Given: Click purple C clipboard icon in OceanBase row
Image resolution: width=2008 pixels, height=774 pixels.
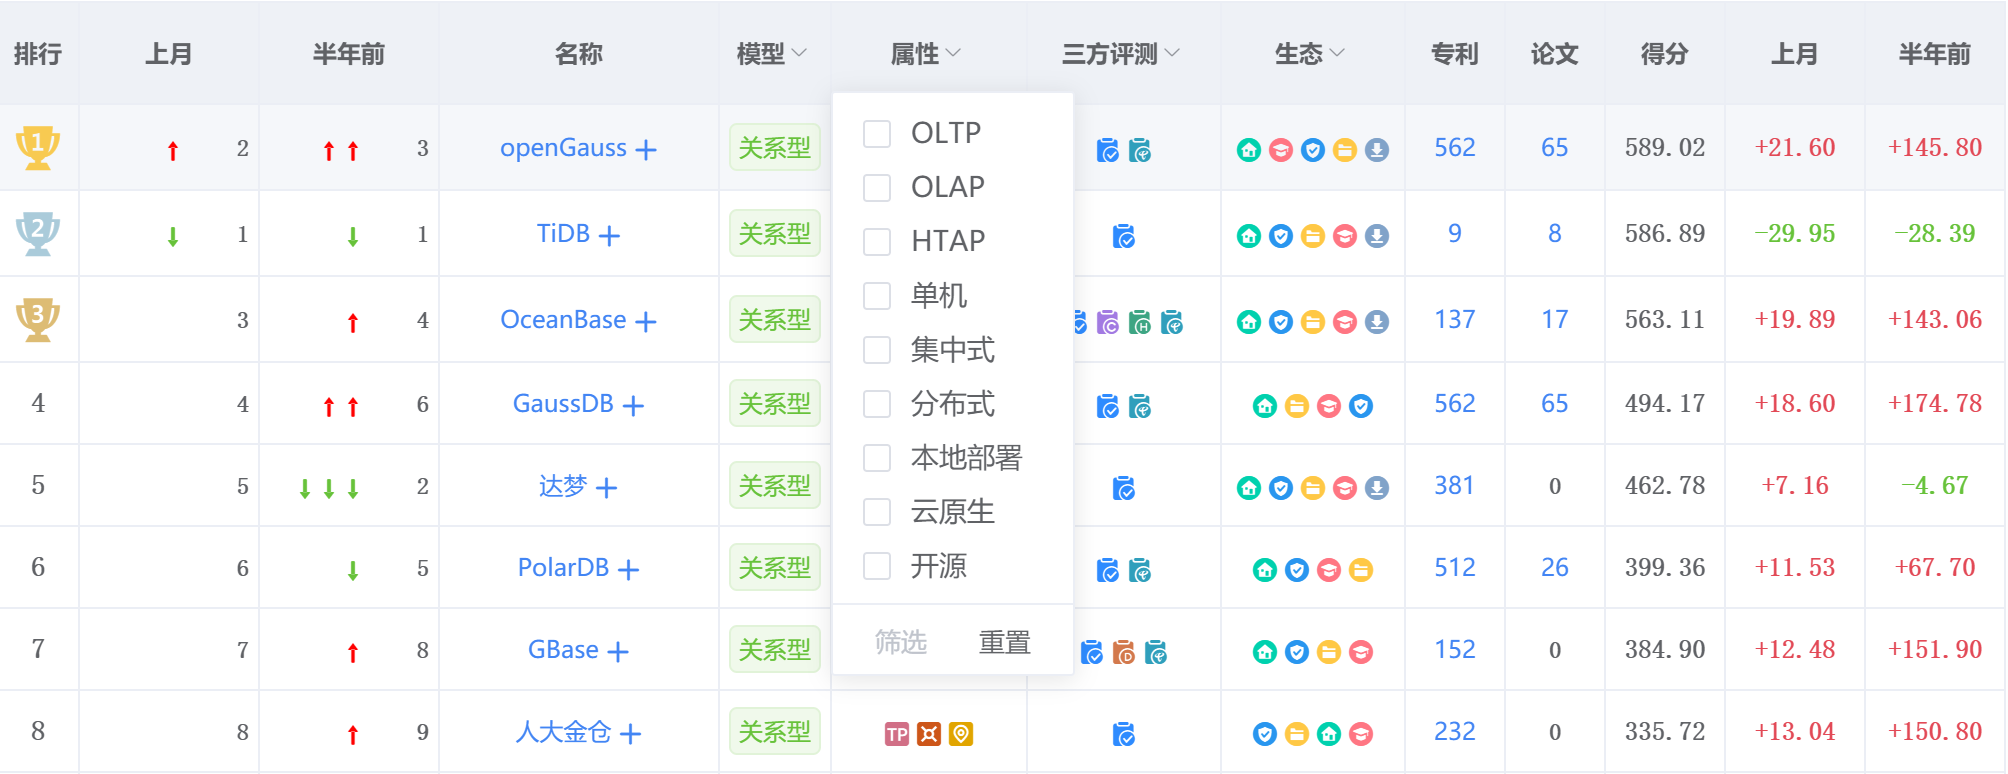Looking at the screenshot, I should tap(1108, 322).
